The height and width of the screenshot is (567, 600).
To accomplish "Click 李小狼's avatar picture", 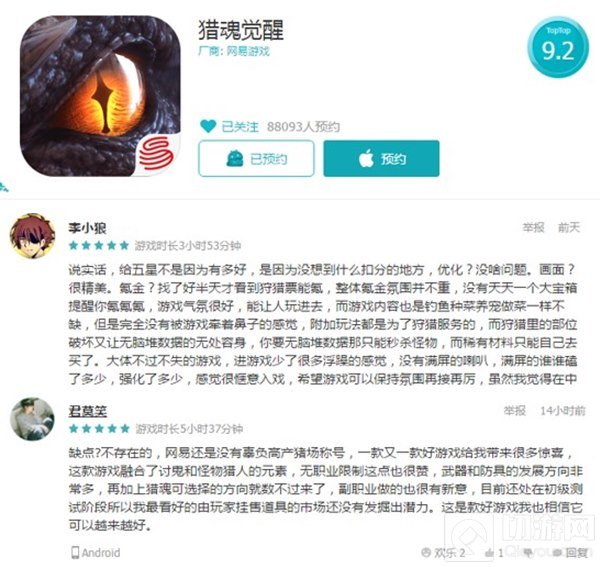I will click(33, 236).
